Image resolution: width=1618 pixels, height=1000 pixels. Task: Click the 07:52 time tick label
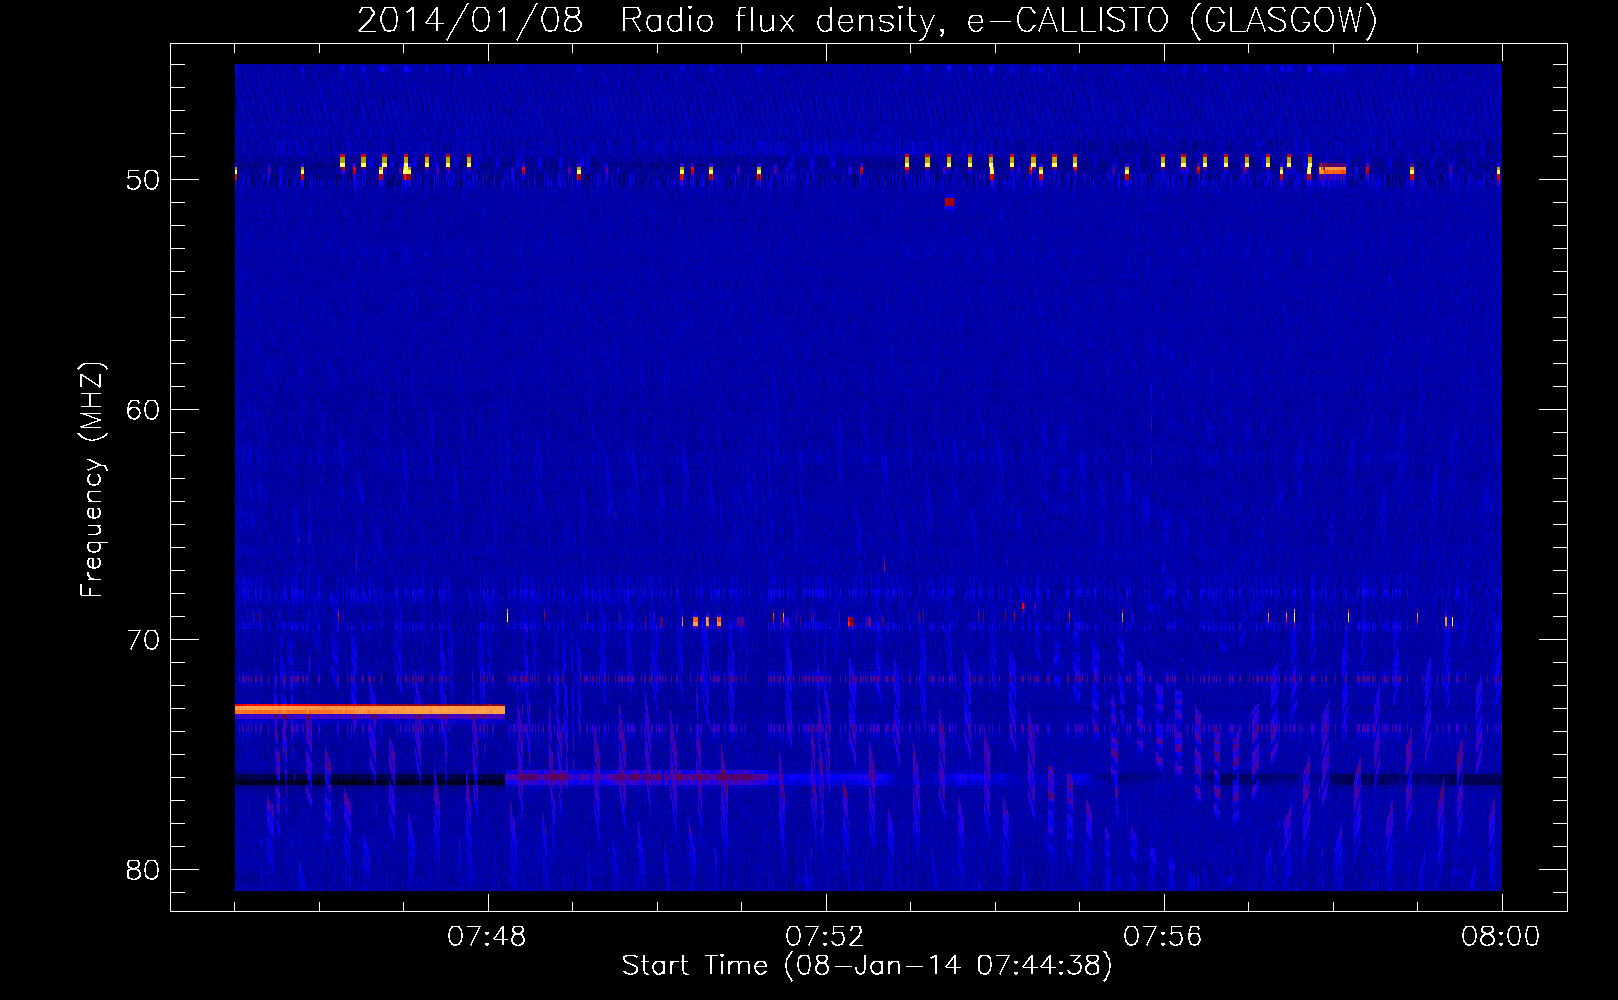tap(825, 936)
